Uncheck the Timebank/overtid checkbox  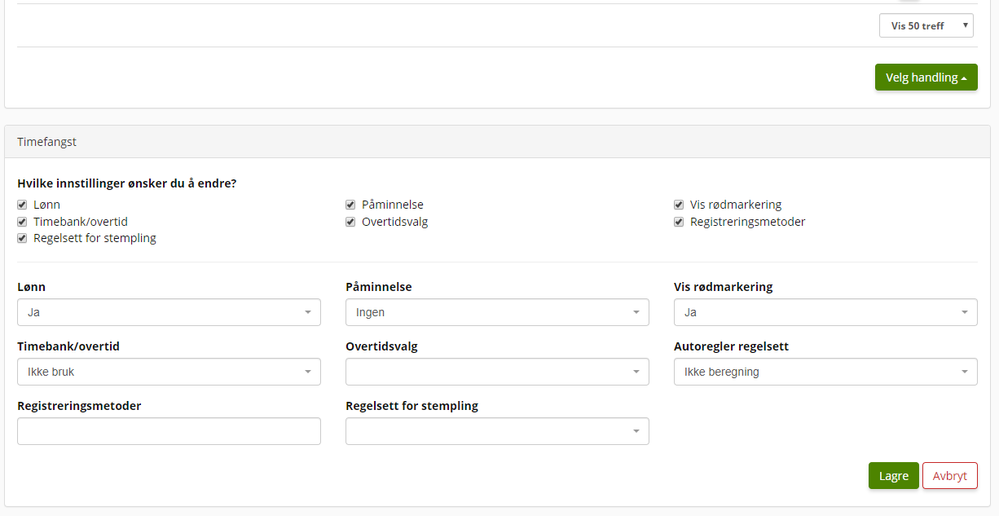coord(23,222)
